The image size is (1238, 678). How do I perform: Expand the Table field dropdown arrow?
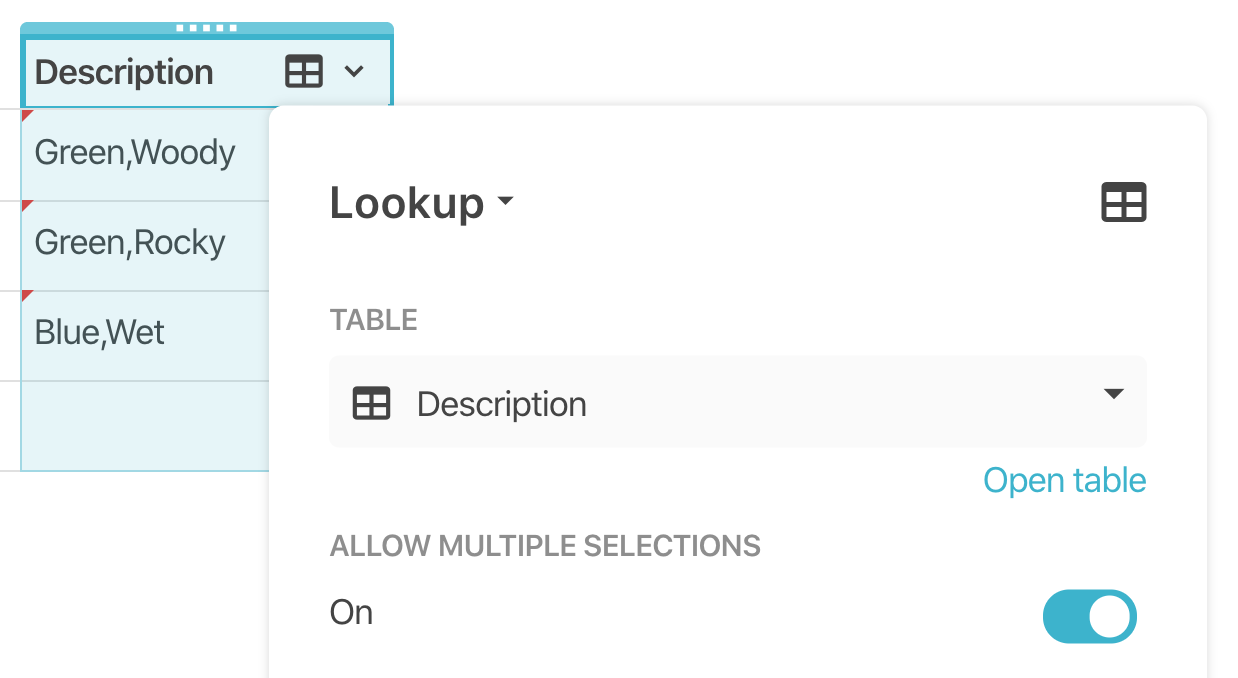1114,394
